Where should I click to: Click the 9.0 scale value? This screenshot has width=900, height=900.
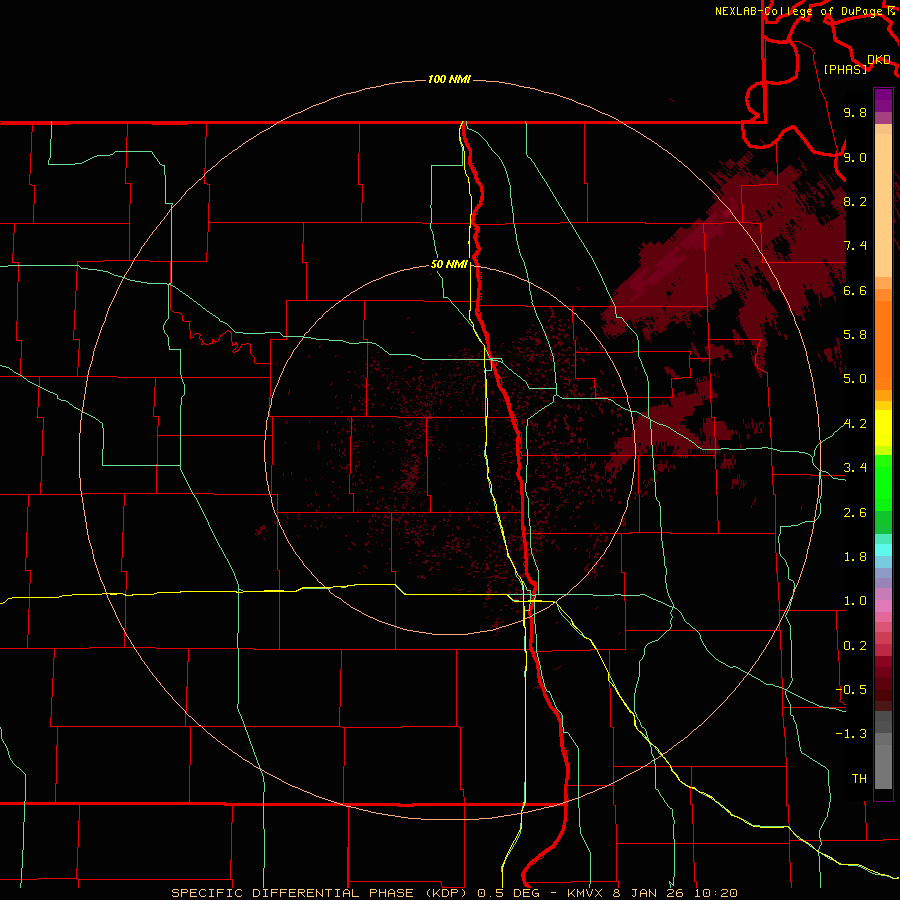855,157
